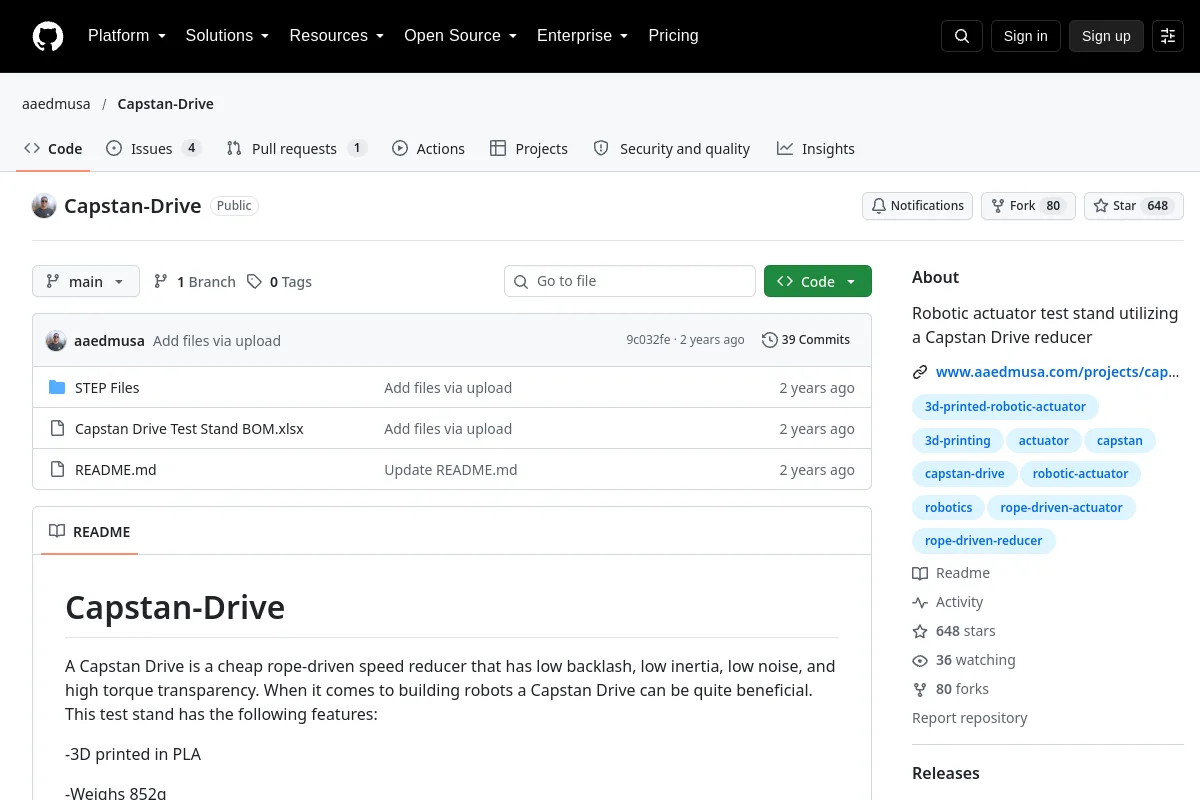The width and height of the screenshot is (1200, 800).
Task: Click the 3d-printing topic tag
Action: tap(958, 441)
